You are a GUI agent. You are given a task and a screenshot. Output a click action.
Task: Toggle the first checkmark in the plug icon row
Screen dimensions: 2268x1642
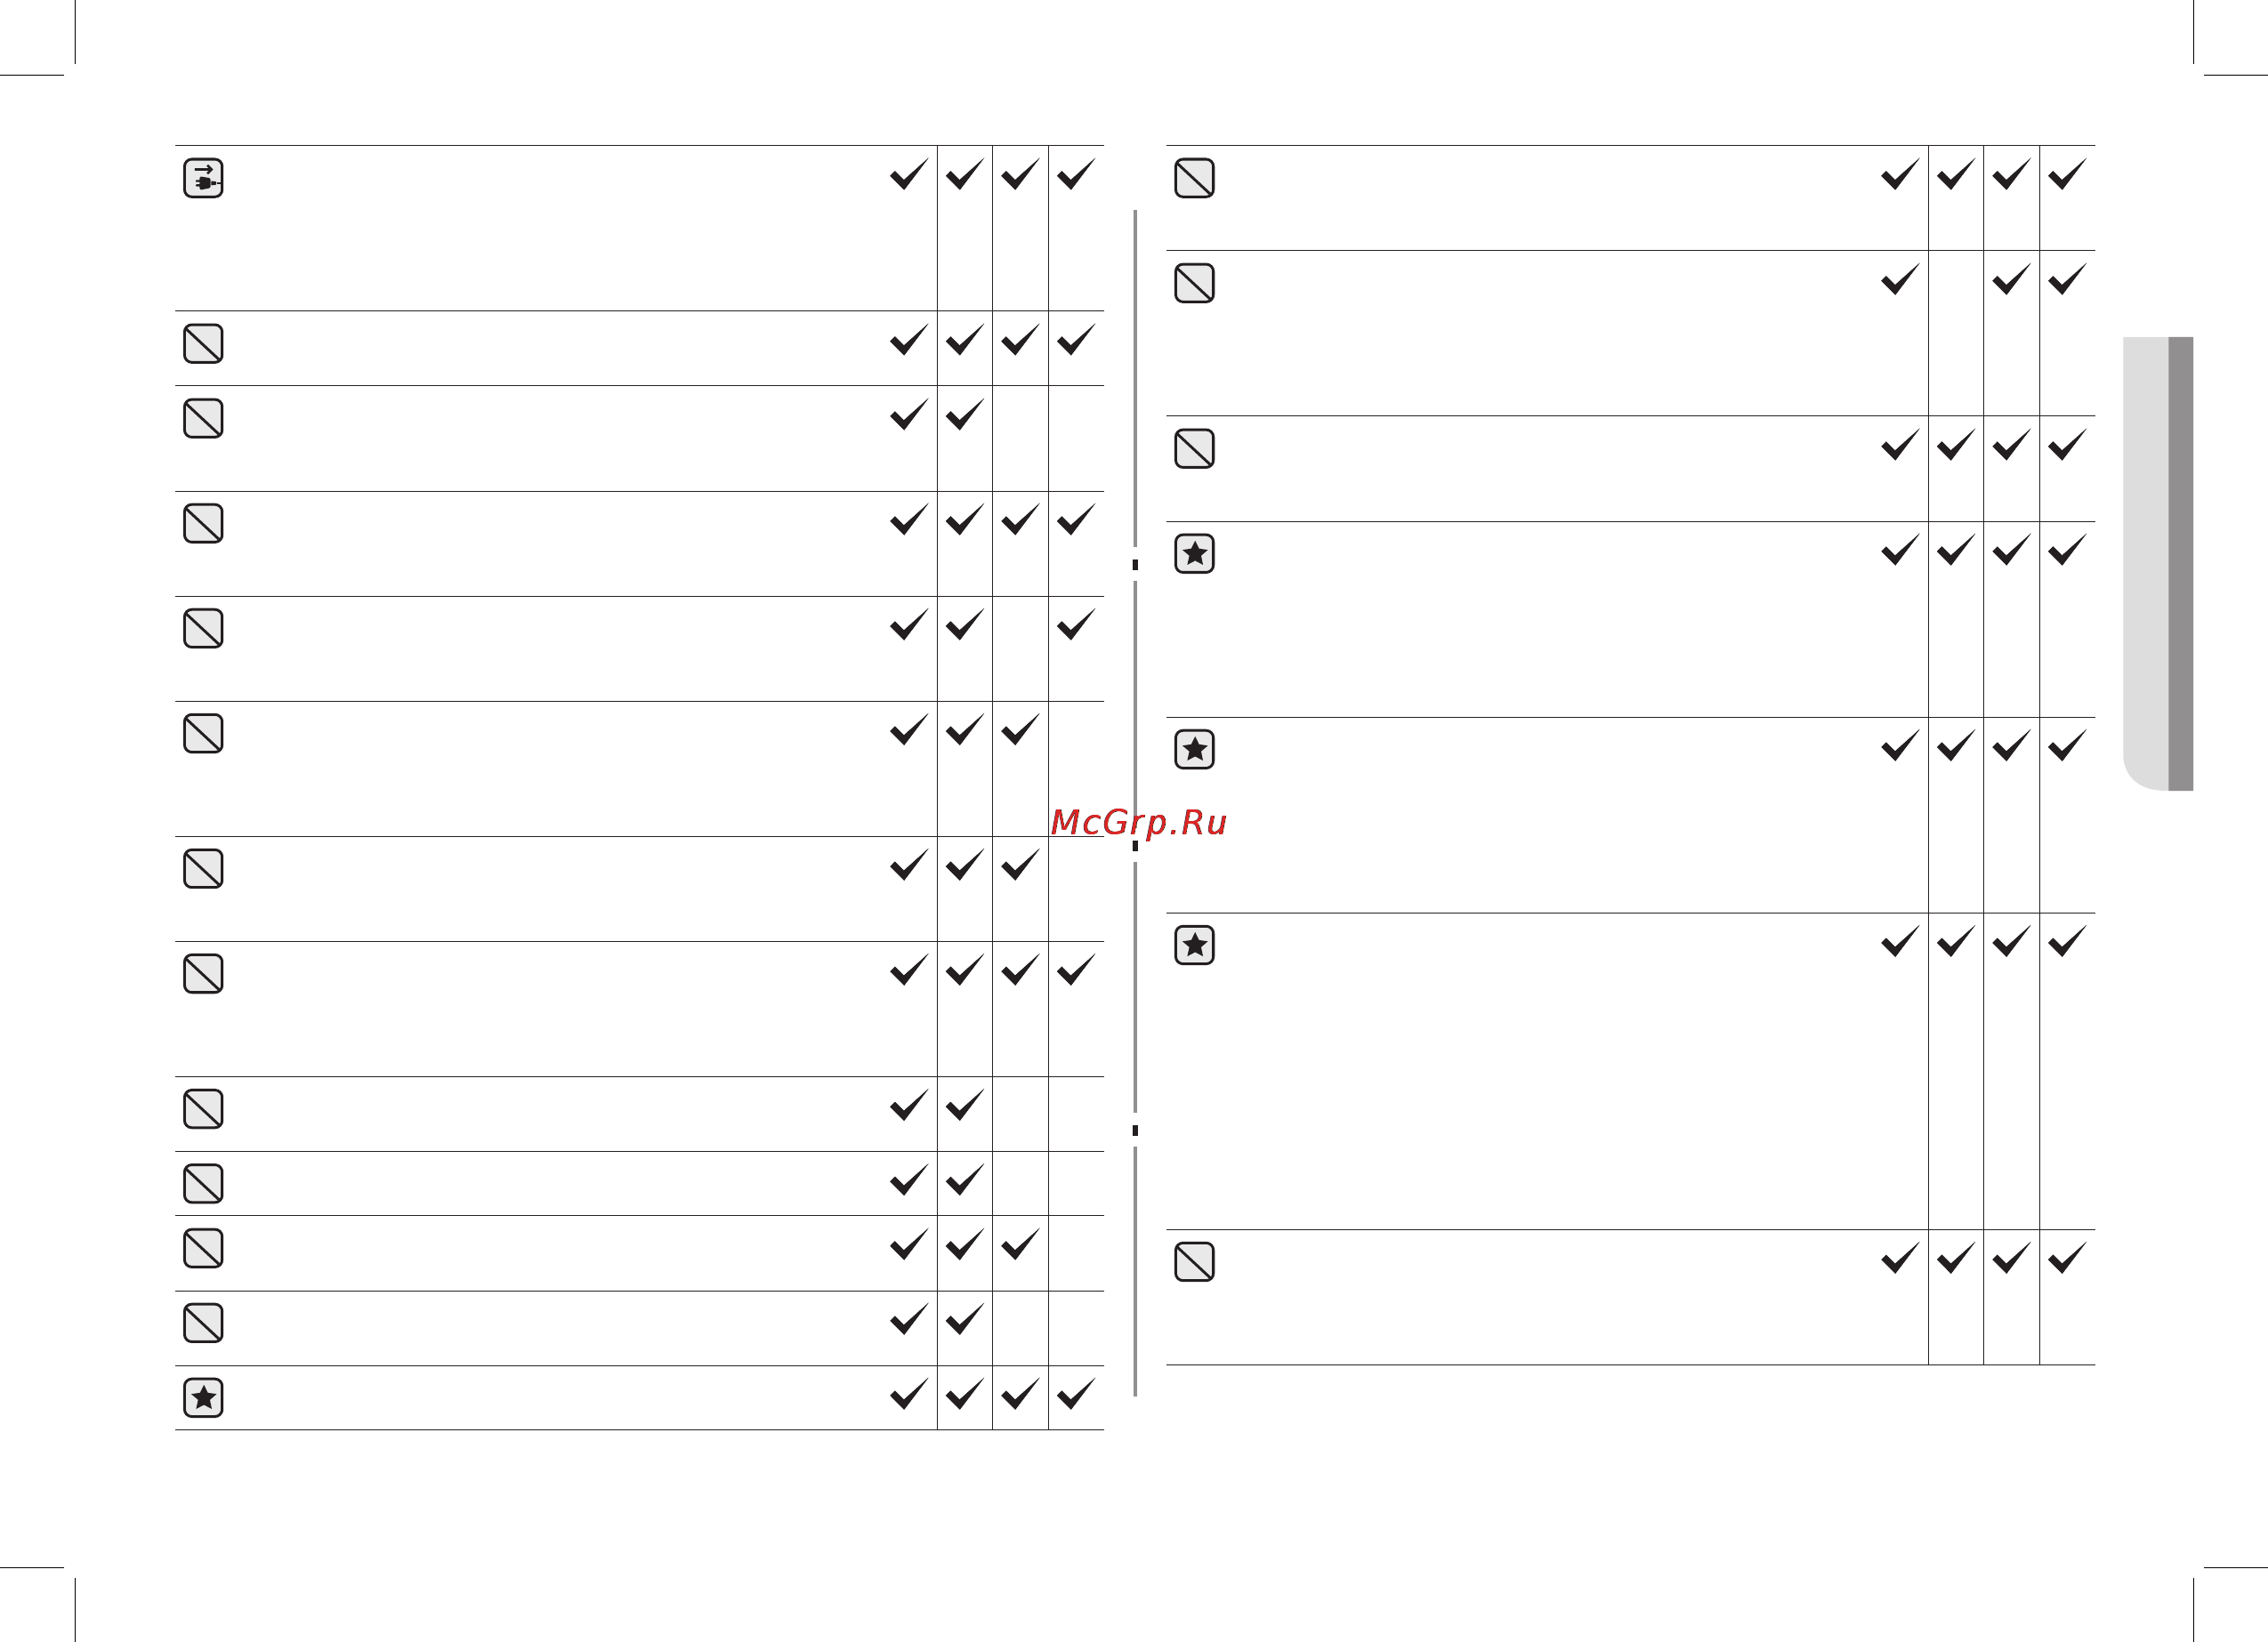click(909, 174)
